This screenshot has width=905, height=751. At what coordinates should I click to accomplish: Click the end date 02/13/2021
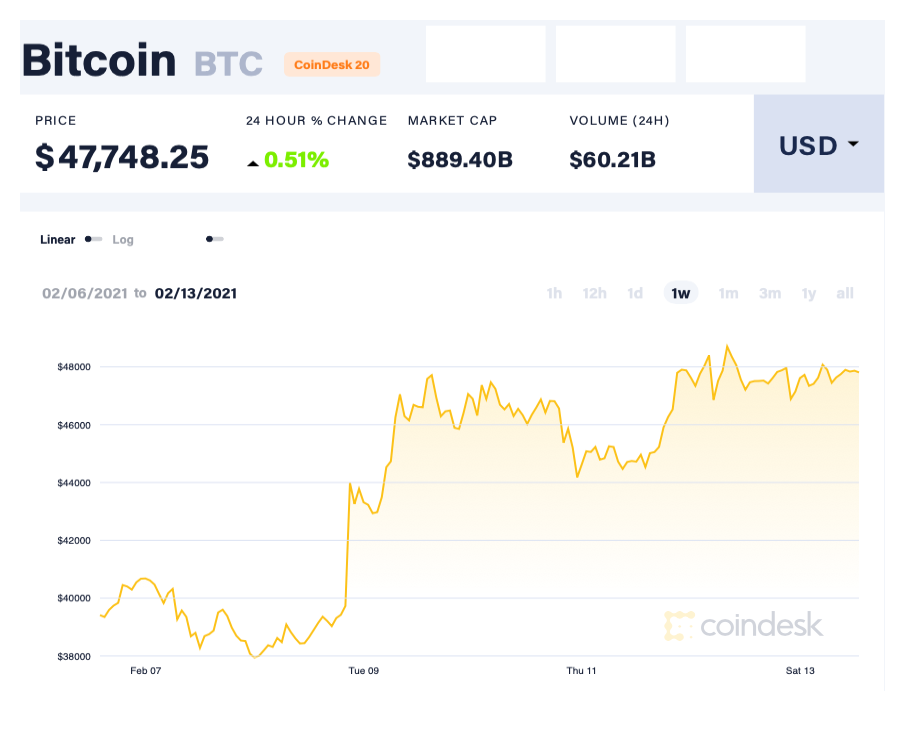pyautogui.click(x=196, y=293)
